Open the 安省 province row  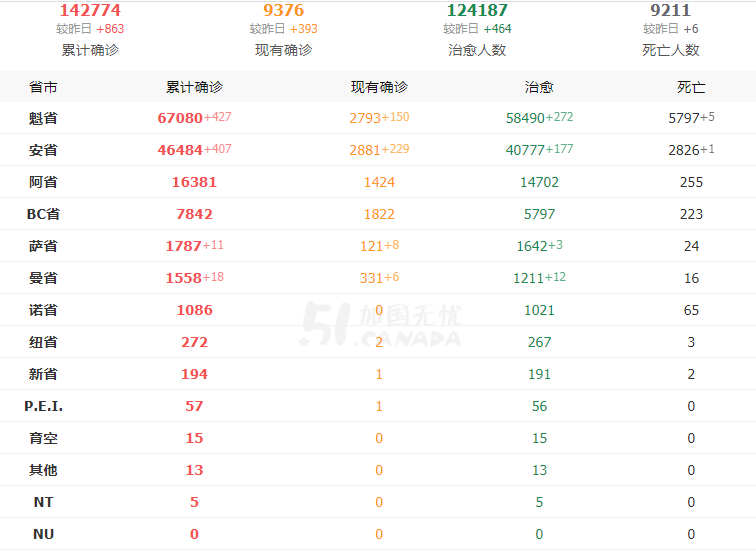(x=378, y=150)
